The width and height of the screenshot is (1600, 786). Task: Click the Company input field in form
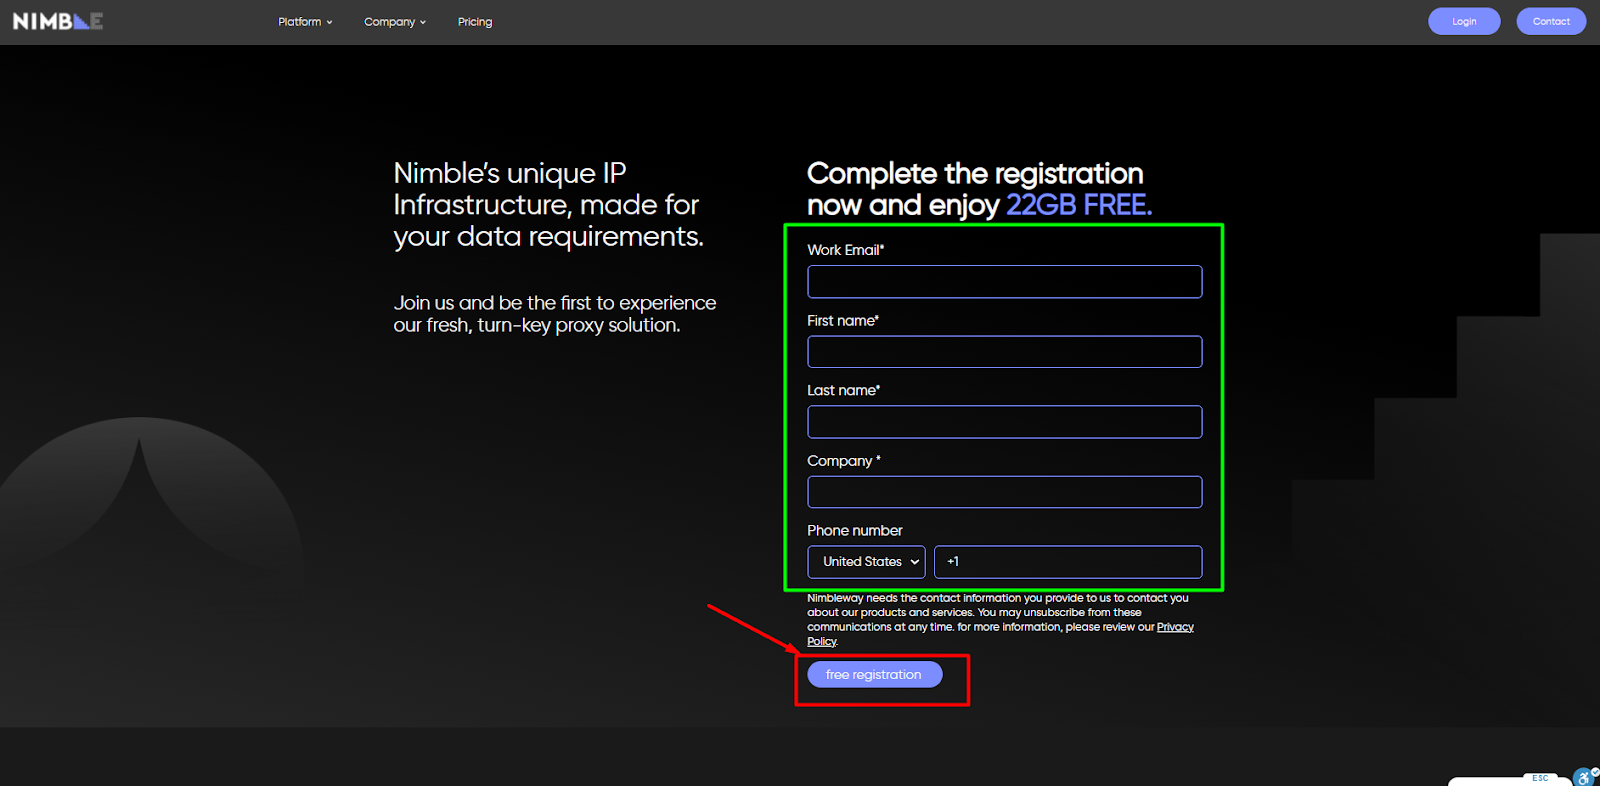pos(1004,492)
